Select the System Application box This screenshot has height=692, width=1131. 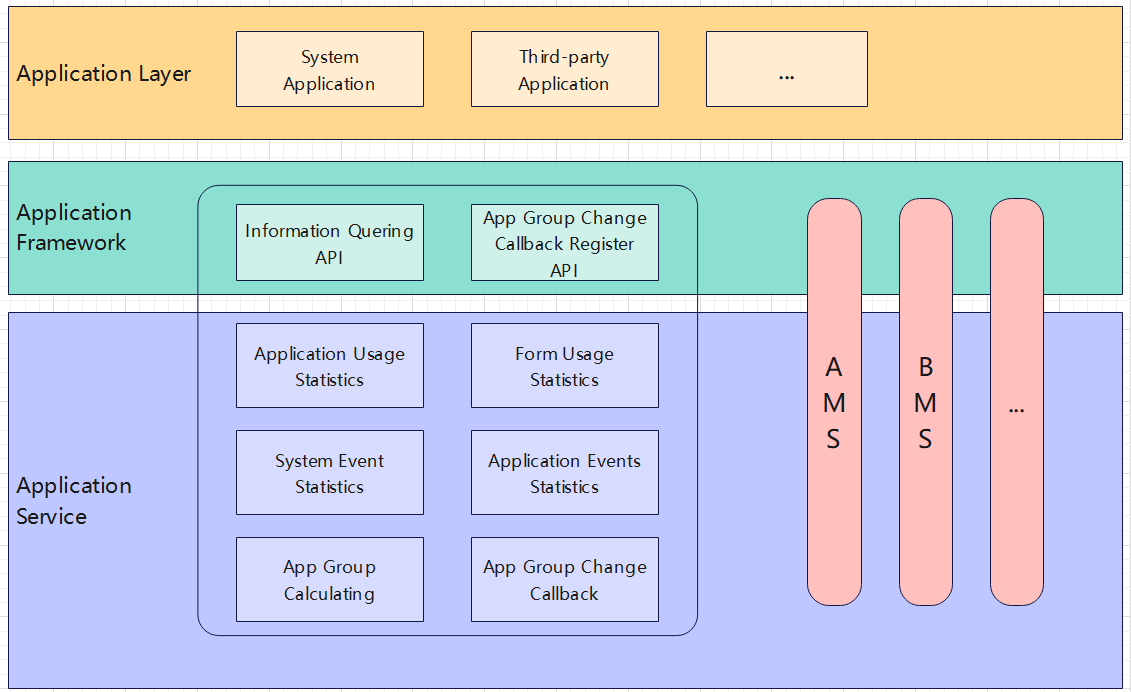(329, 69)
